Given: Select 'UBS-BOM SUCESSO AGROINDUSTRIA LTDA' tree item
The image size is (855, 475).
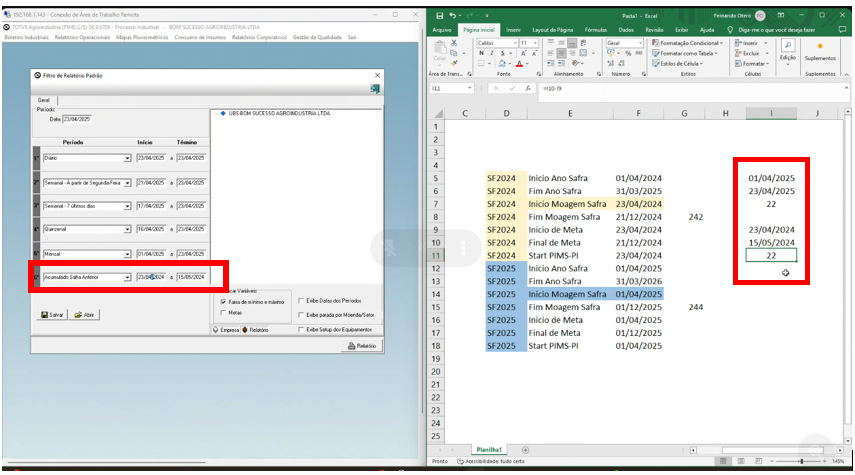Looking at the screenshot, I should click(279, 113).
